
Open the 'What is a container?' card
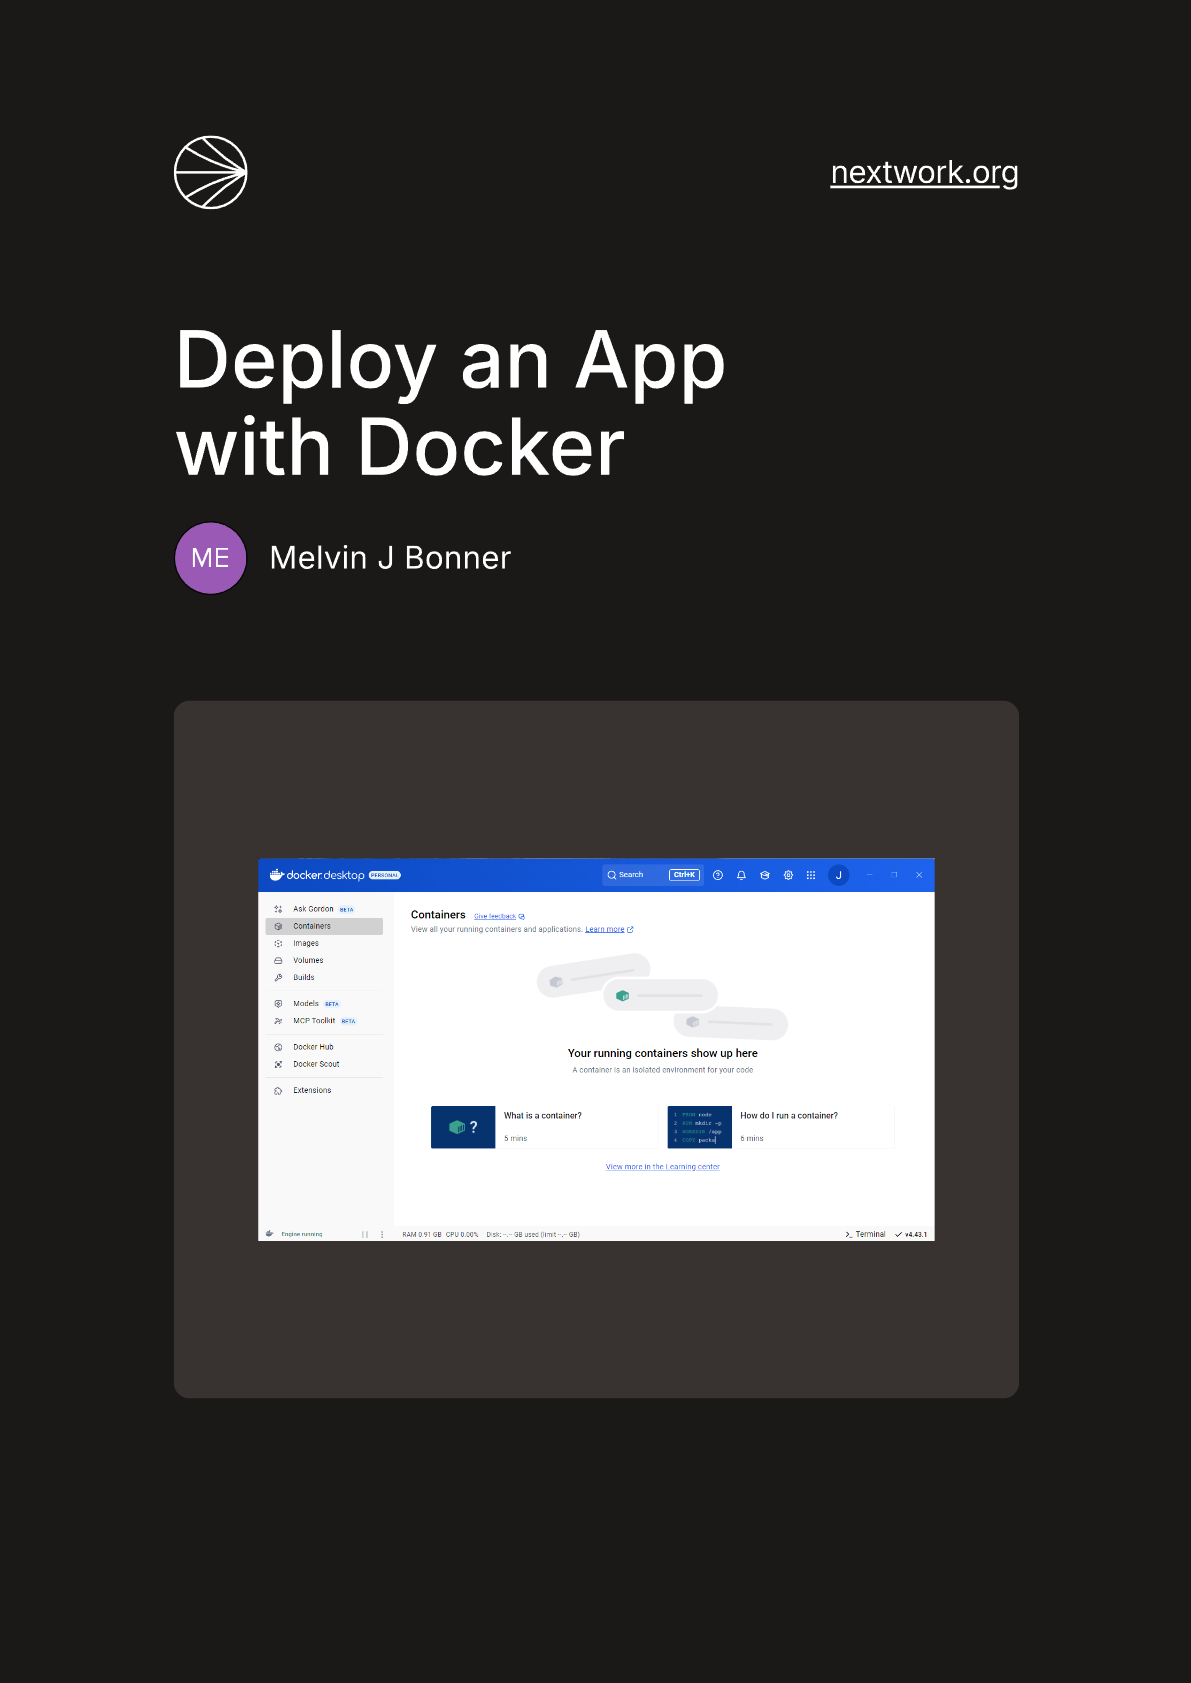[x=543, y=1127]
